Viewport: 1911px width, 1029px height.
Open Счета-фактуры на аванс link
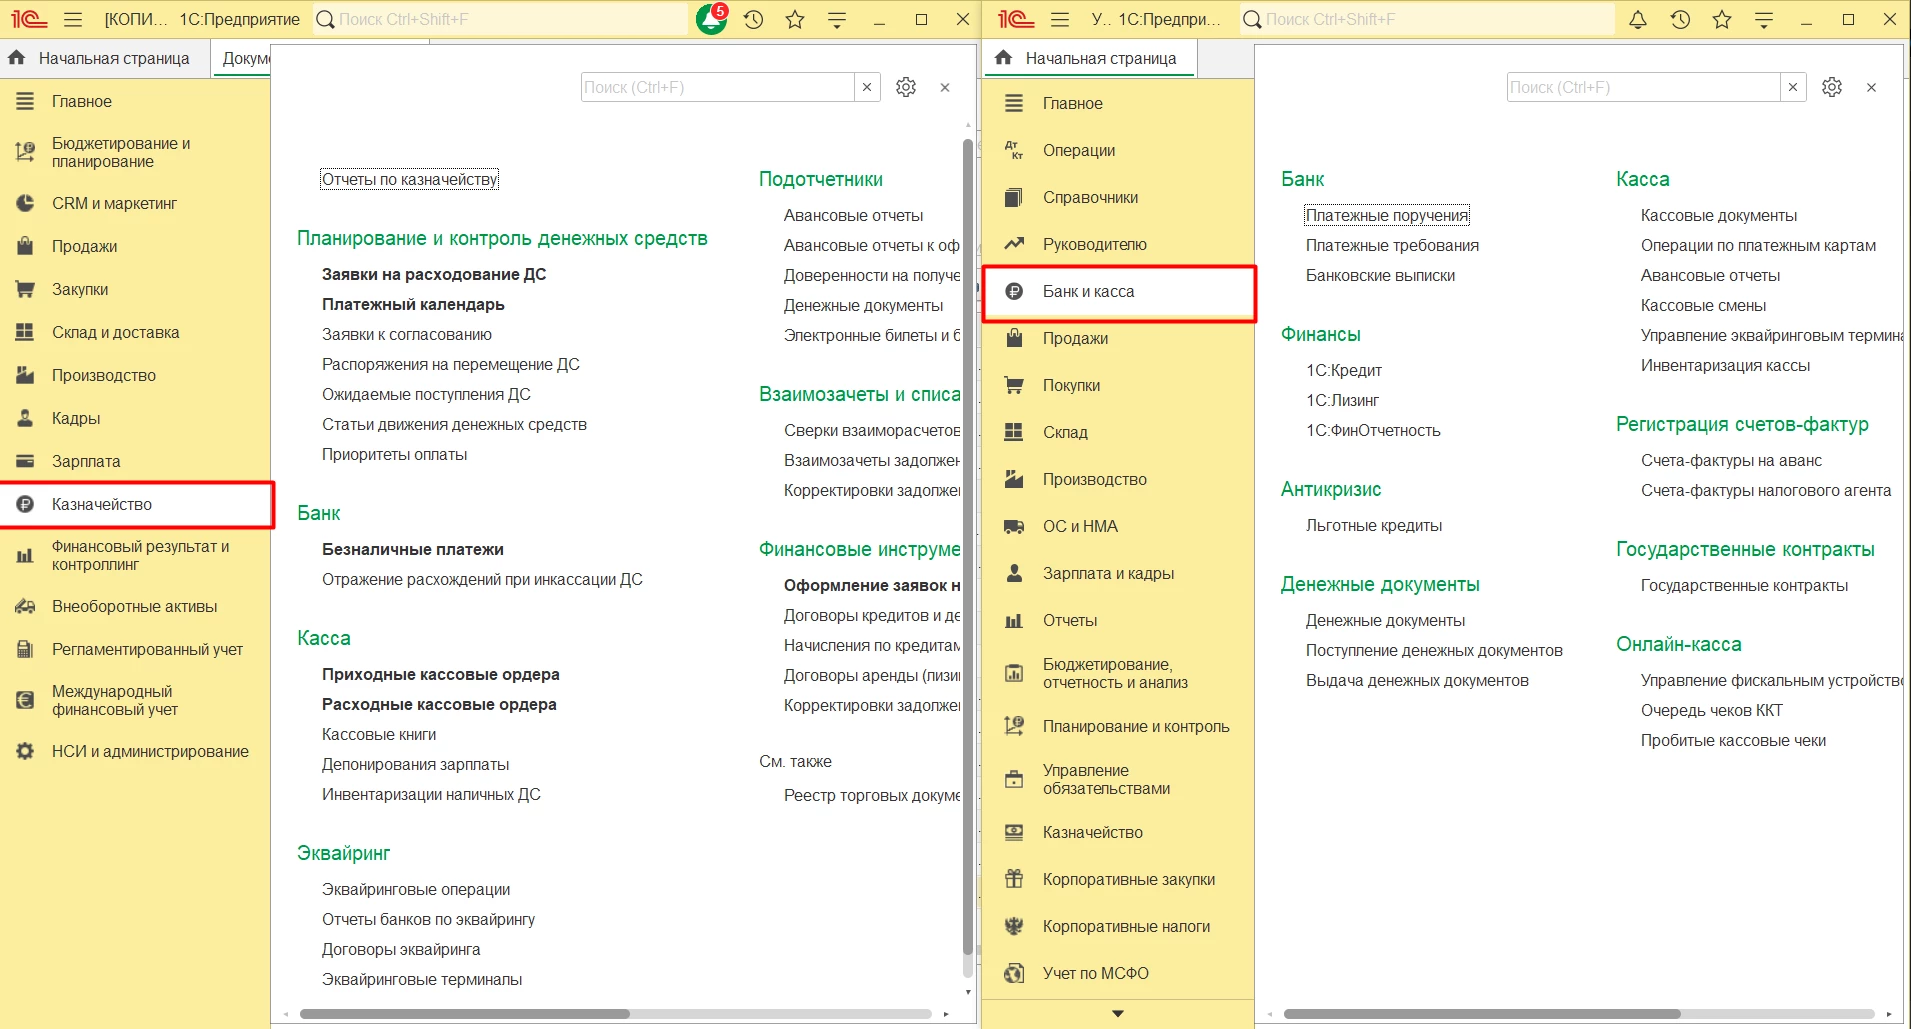point(1731,460)
